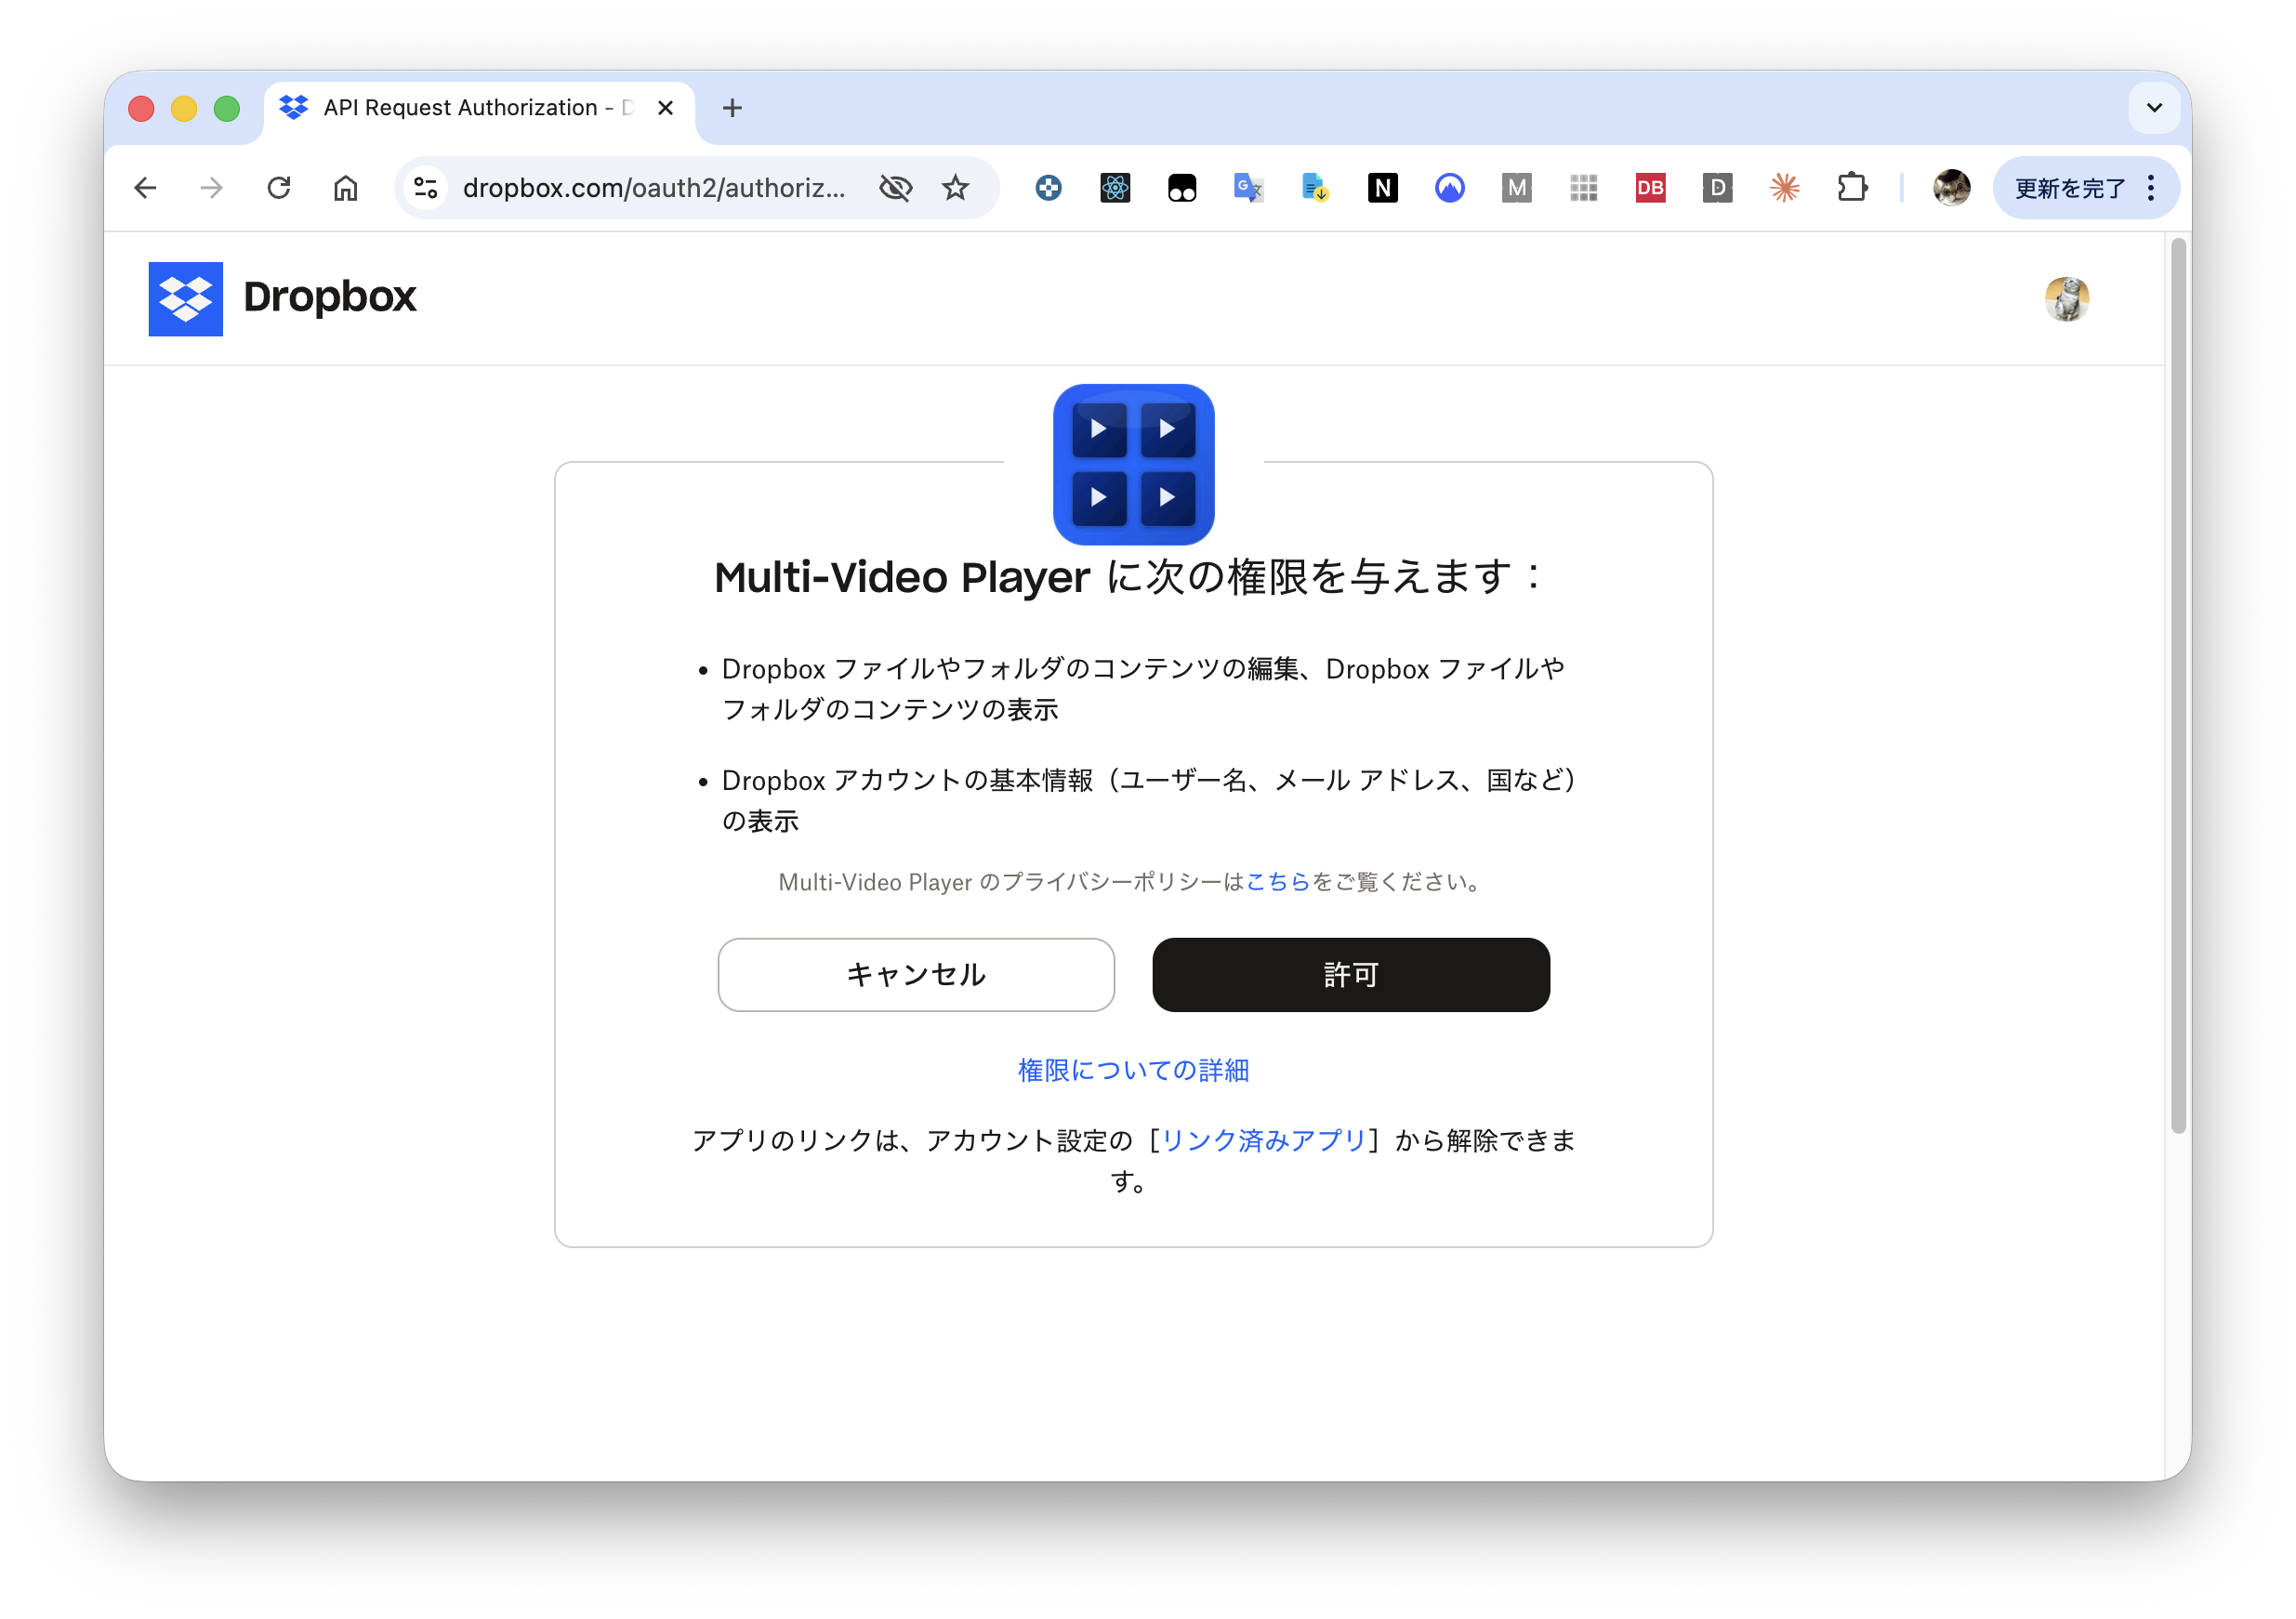2296x1619 pixels.
Task: Open the Chrome three-dot menu
Action: 2150,187
